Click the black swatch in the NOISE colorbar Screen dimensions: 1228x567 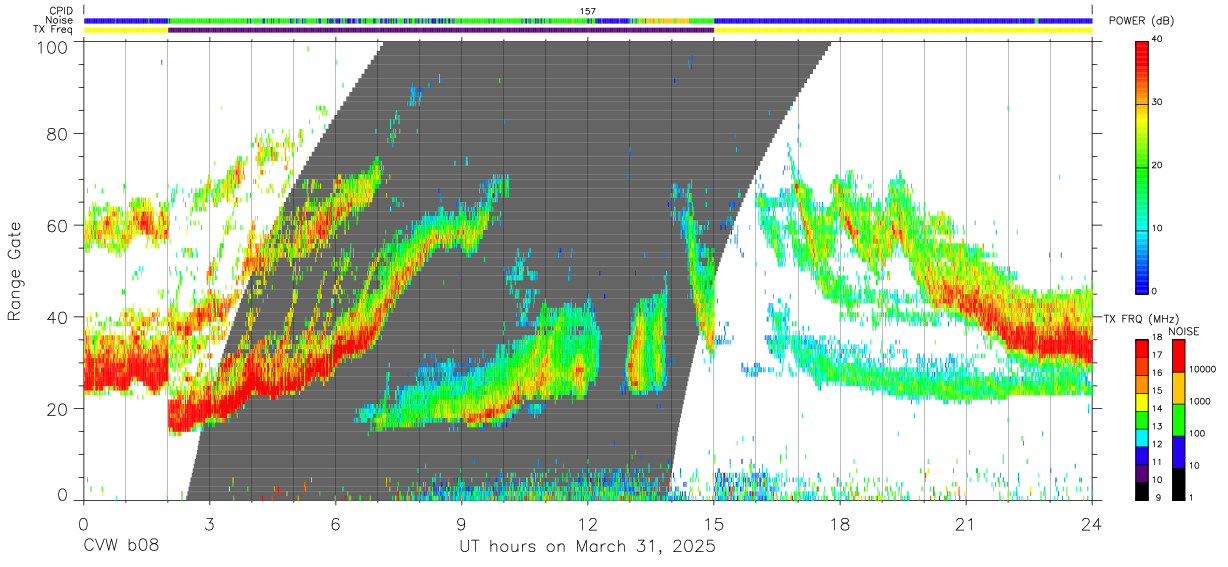[x=1179, y=483]
